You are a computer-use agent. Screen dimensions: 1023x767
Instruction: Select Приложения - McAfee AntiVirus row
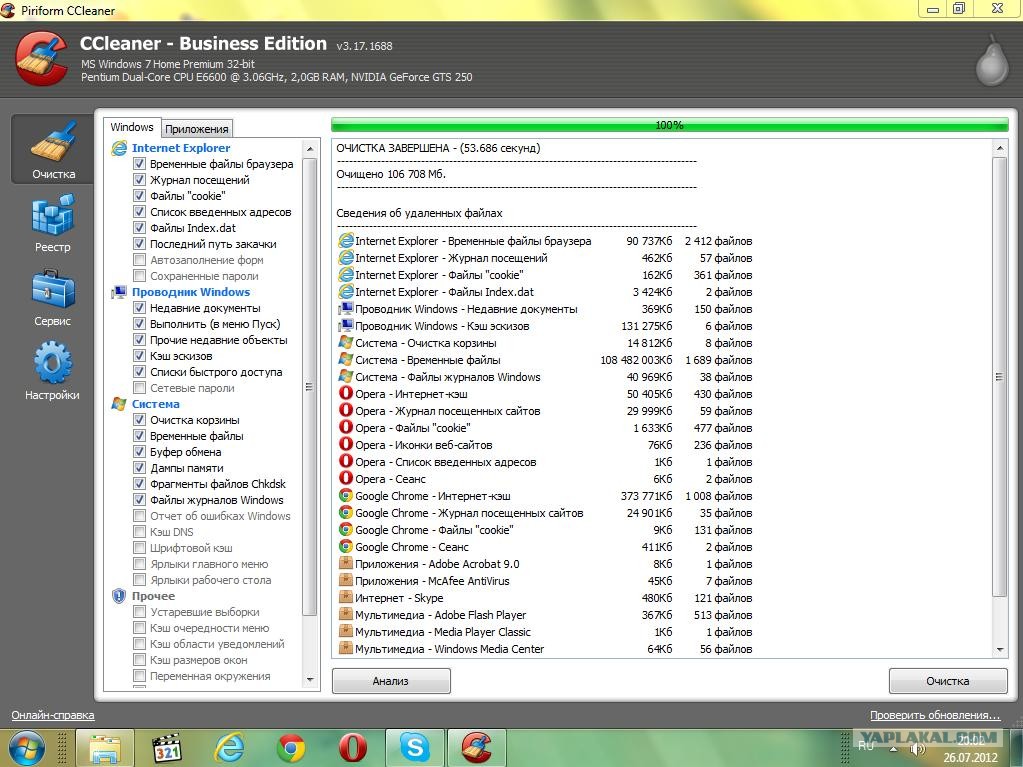tap(545, 580)
